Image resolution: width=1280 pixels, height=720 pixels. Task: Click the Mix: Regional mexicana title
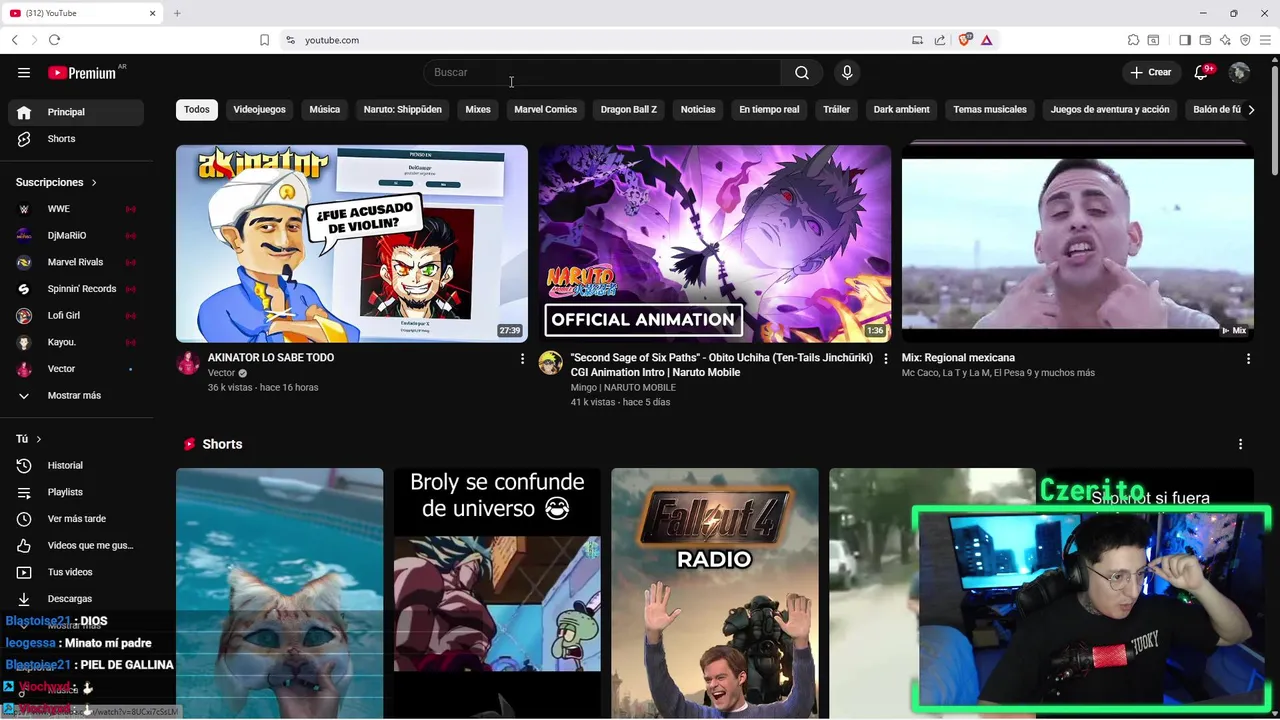[958, 358]
